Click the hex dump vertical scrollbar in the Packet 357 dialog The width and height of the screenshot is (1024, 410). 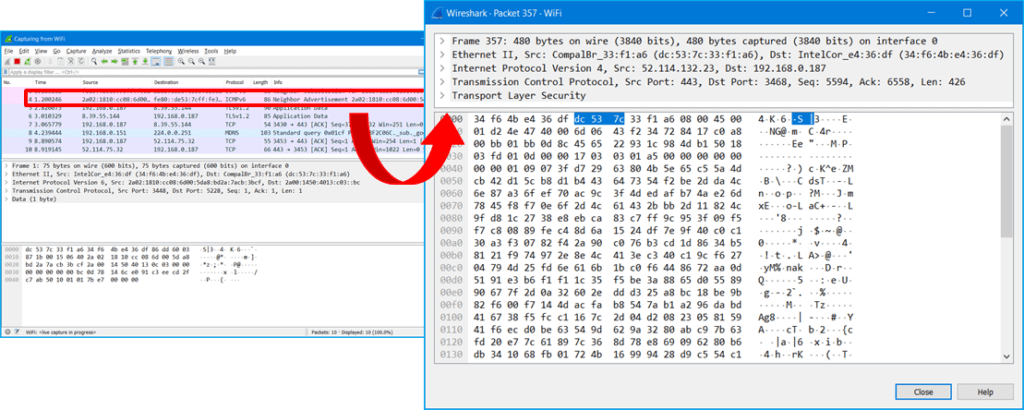[x=1008, y=237]
